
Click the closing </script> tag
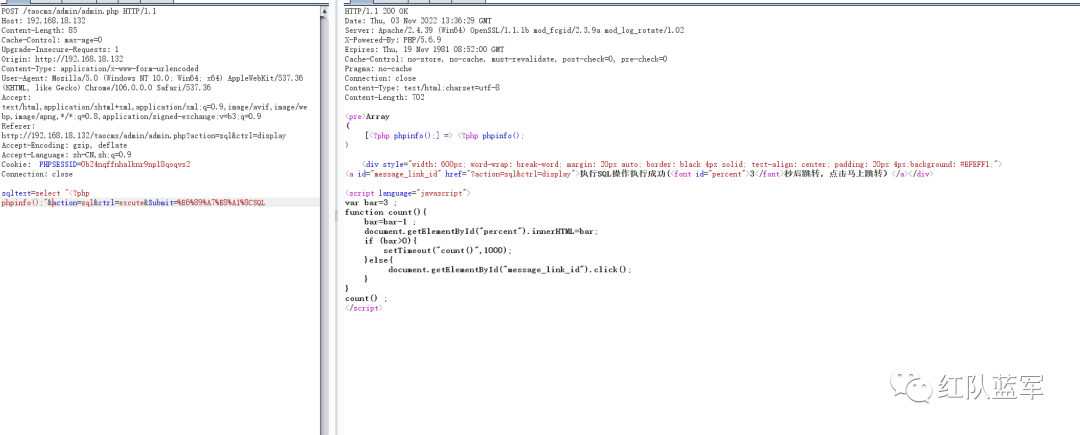coord(363,308)
